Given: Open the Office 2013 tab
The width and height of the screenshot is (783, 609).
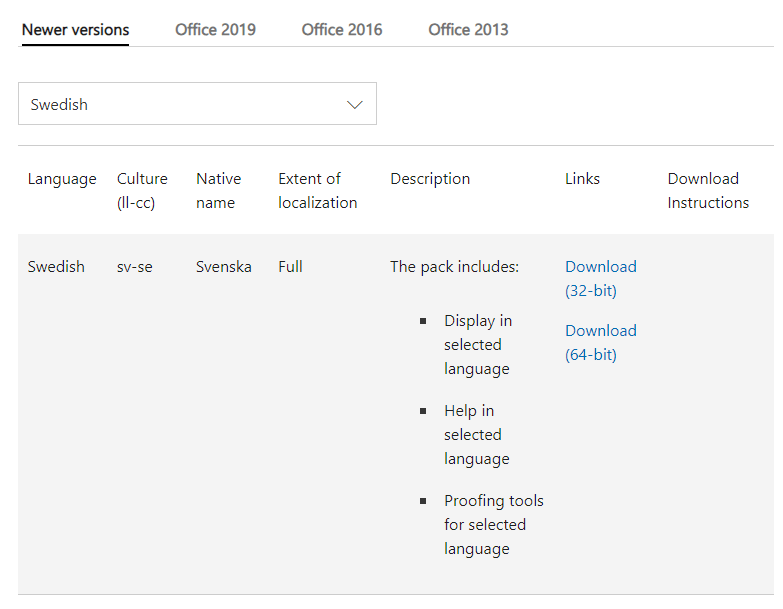Looking at the screenshot, I should [468, 30].
